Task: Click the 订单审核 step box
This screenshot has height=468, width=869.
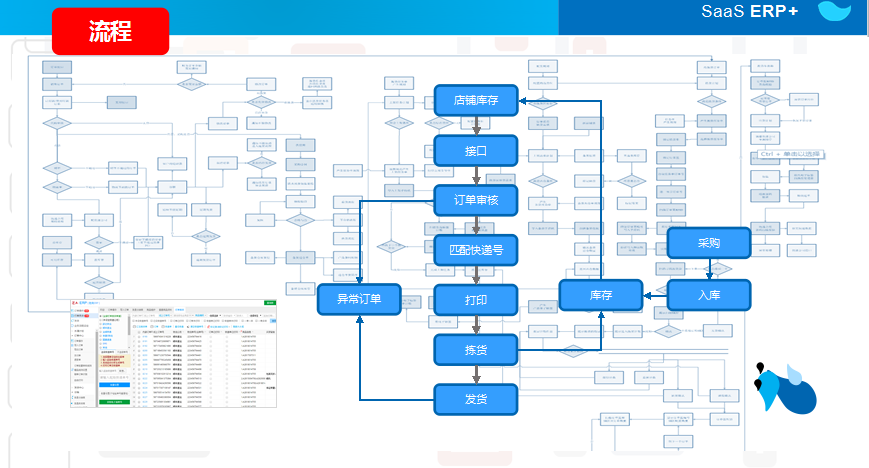Action: click(475, 200)
